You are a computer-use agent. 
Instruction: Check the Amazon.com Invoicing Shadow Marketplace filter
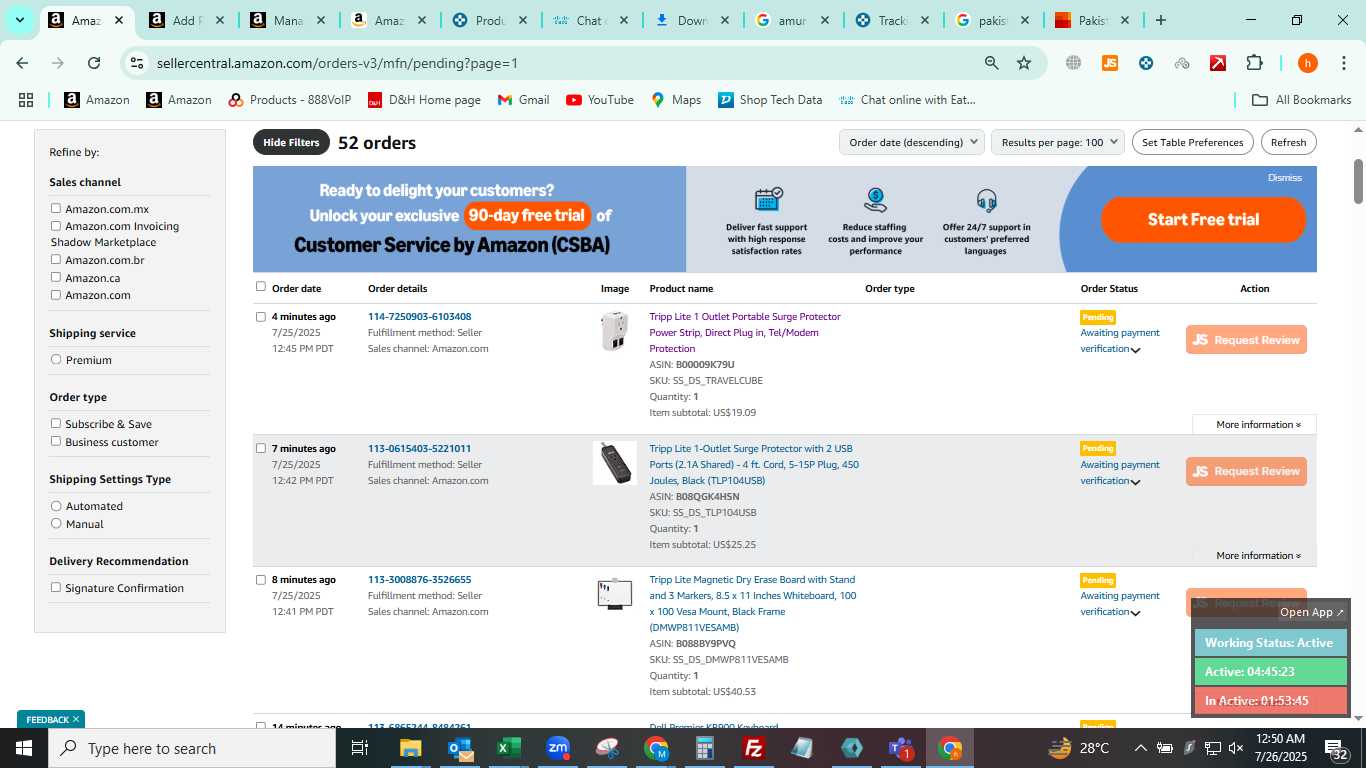[56, 226]
